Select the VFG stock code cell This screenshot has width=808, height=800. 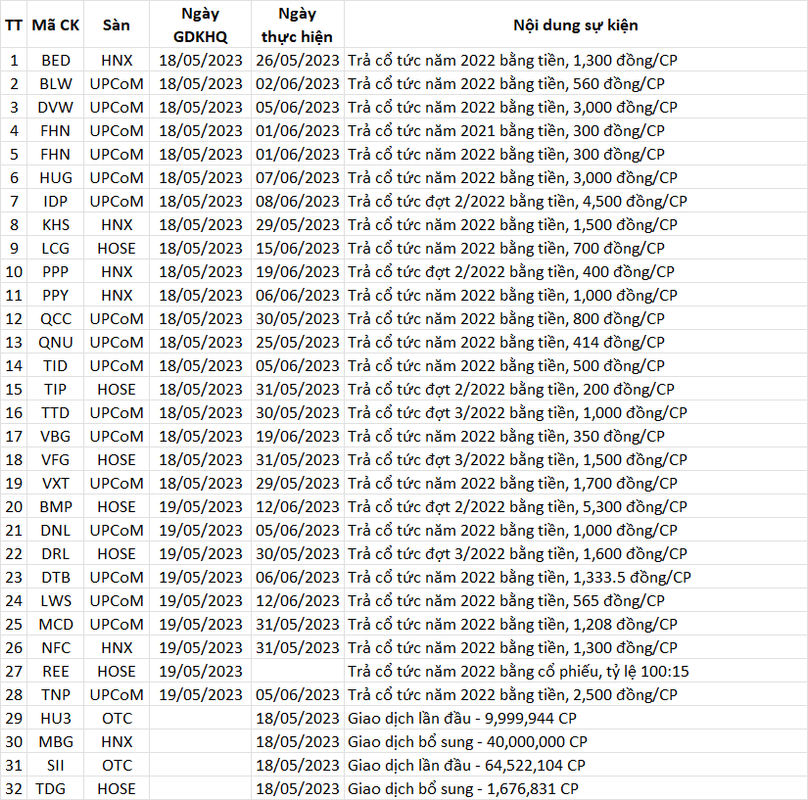coord(55,460)
